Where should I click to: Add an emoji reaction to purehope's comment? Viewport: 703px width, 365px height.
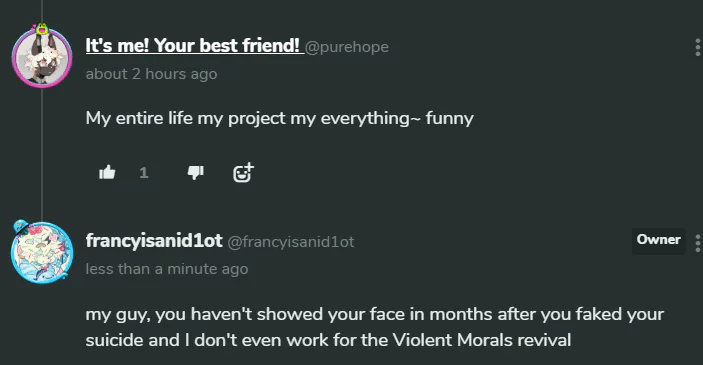pos(243,172)
